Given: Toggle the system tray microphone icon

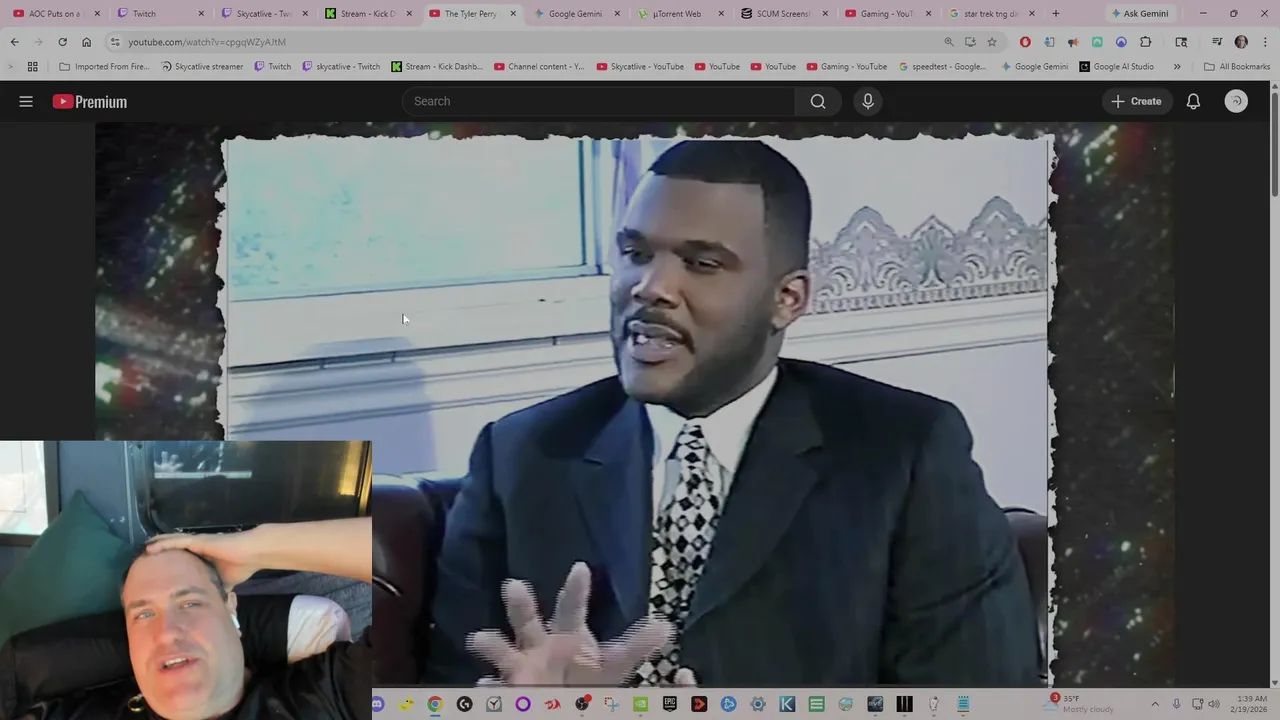Looking at the screenshot, I should (1176, 704).
